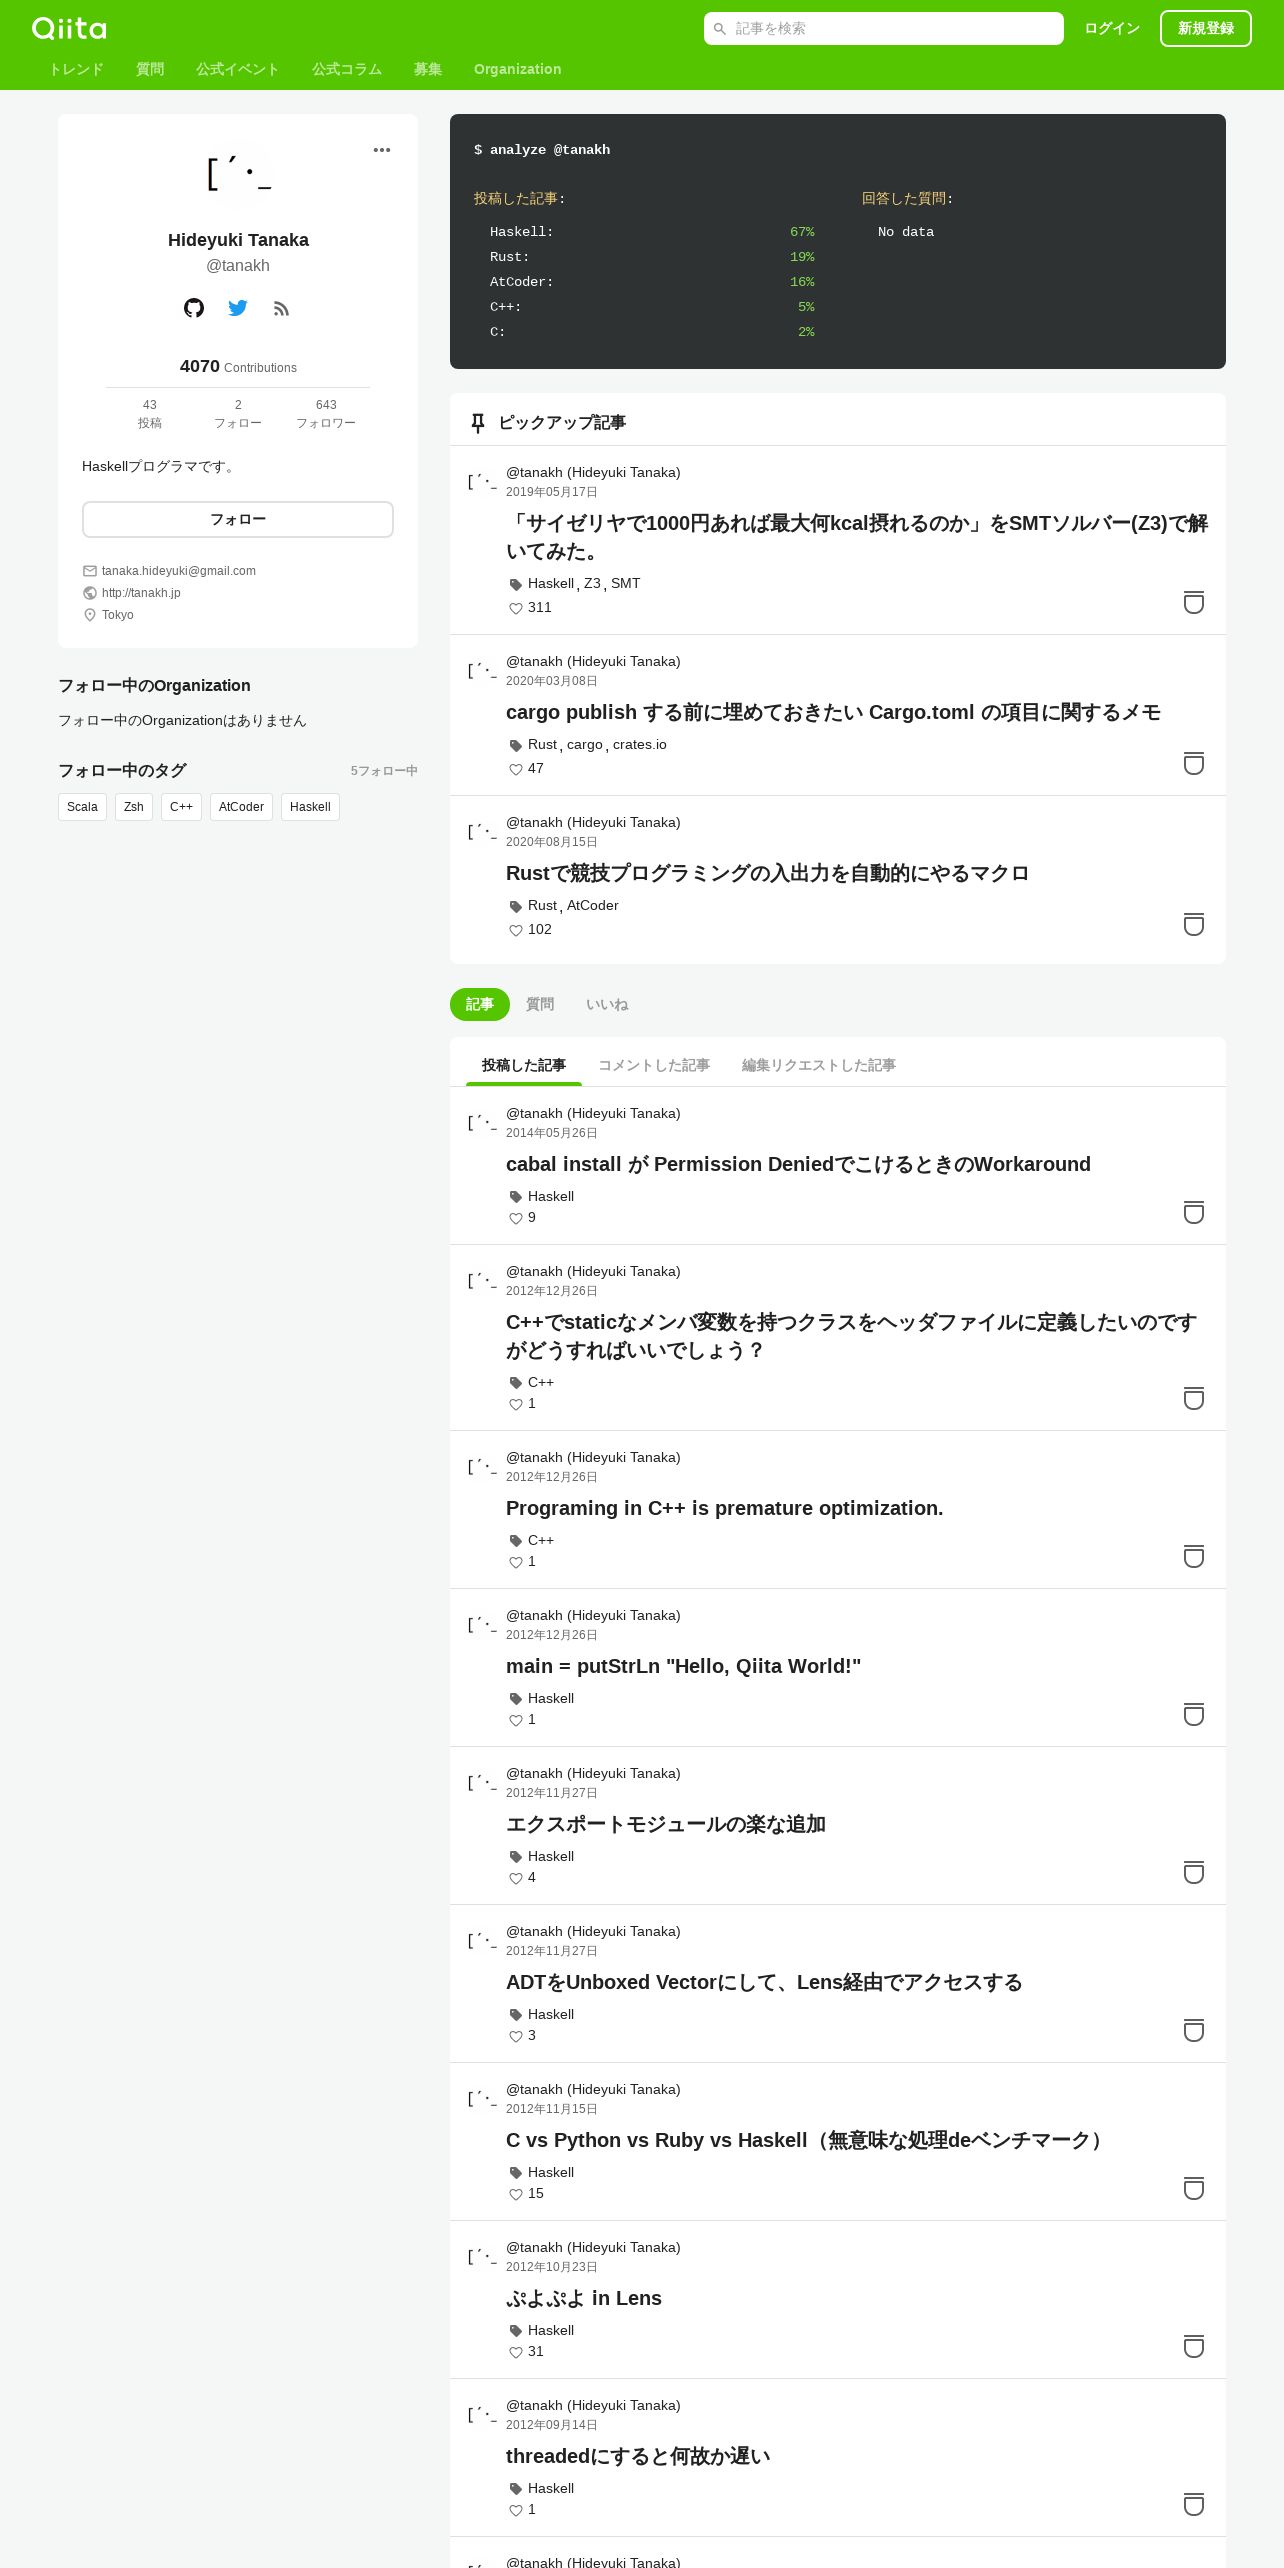This screenshot has width=1284, height=2568.
Task: Stock the cabal install Workaround article
Action: tap(1194, 1212)
